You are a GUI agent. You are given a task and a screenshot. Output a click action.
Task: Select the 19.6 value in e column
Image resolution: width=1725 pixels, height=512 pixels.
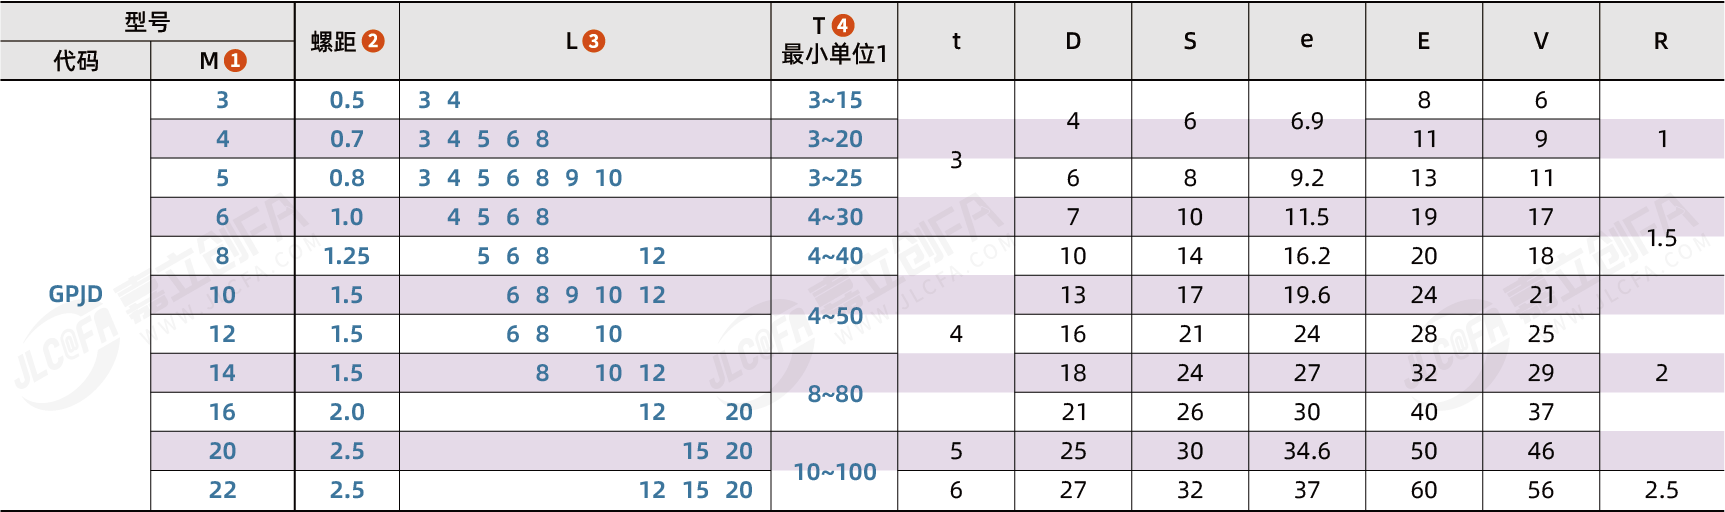click(x=1307, y=295)
